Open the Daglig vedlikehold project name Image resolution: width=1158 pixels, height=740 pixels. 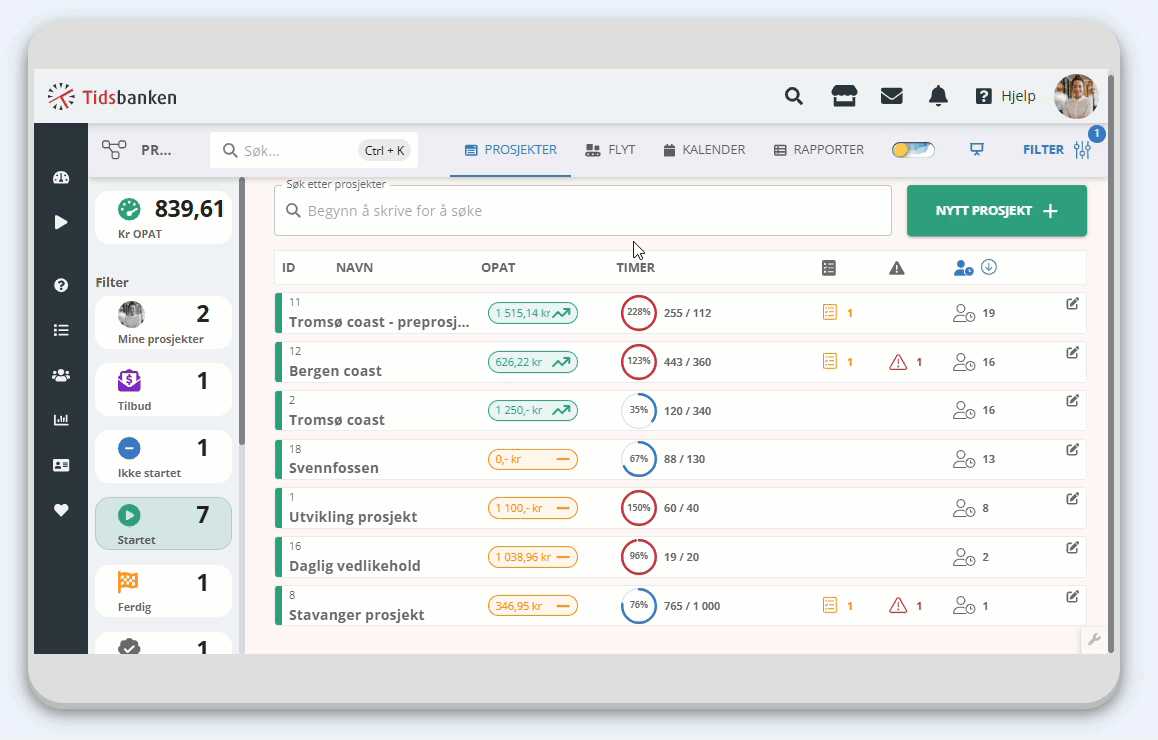tap(354, 566)
